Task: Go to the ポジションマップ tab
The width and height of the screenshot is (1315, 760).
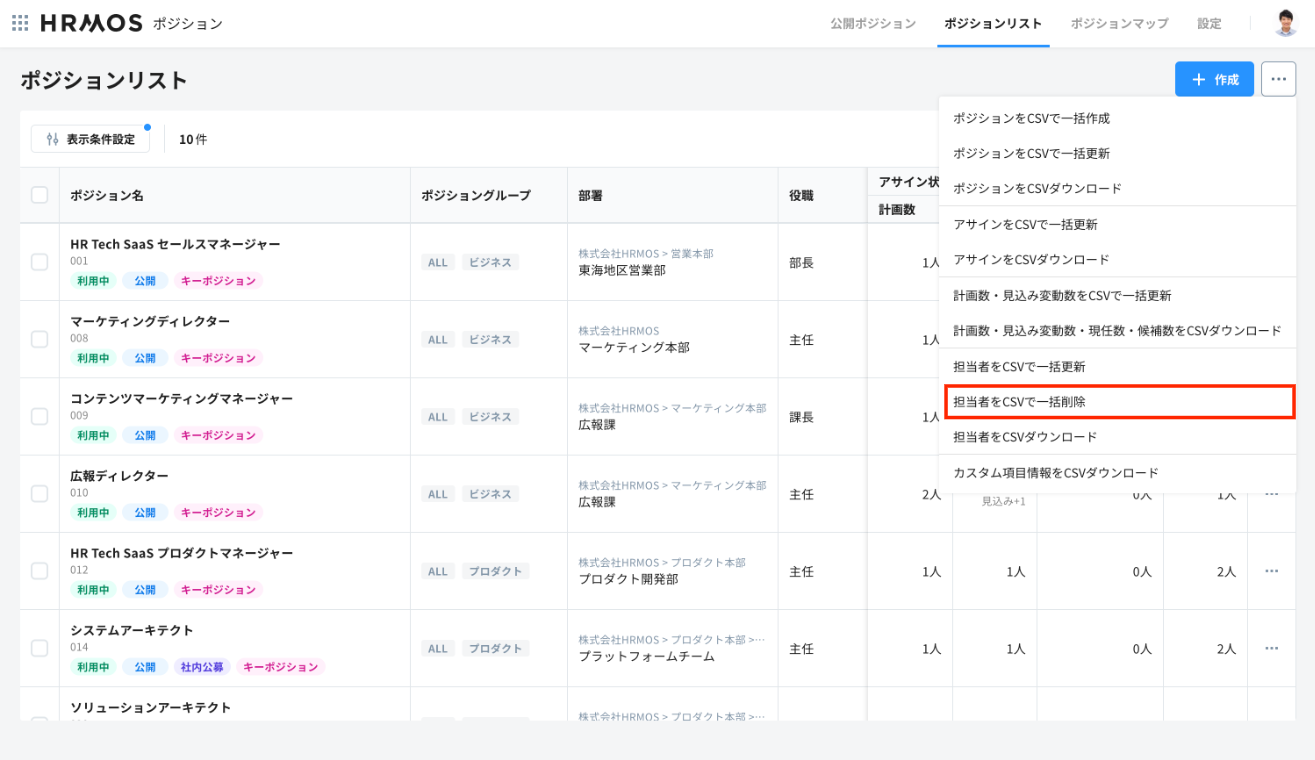Action: click(1119, 23)
